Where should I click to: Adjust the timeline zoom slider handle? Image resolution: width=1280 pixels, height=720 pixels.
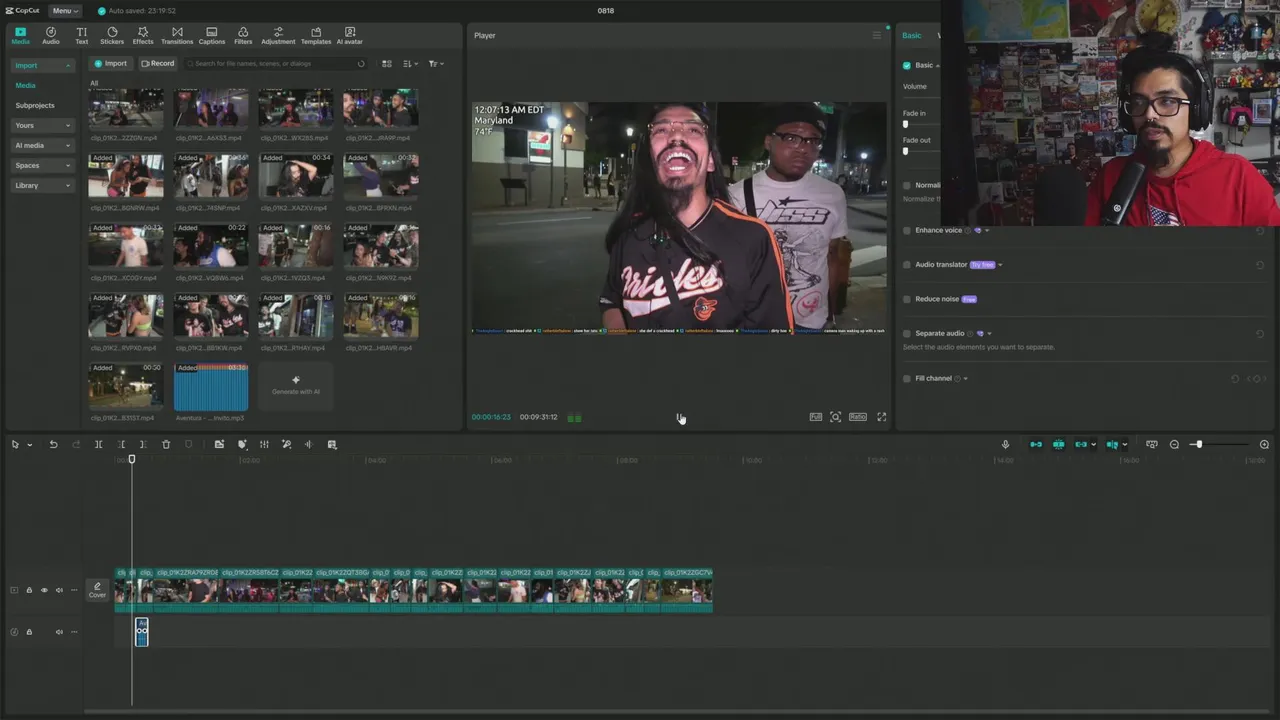[x=1198, y=444]
